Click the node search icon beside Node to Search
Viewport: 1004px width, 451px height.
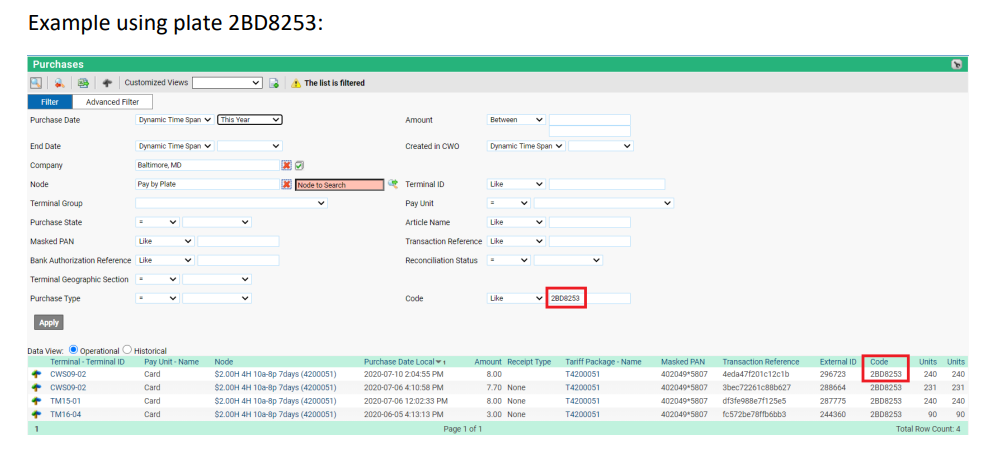tap(393, 184)
